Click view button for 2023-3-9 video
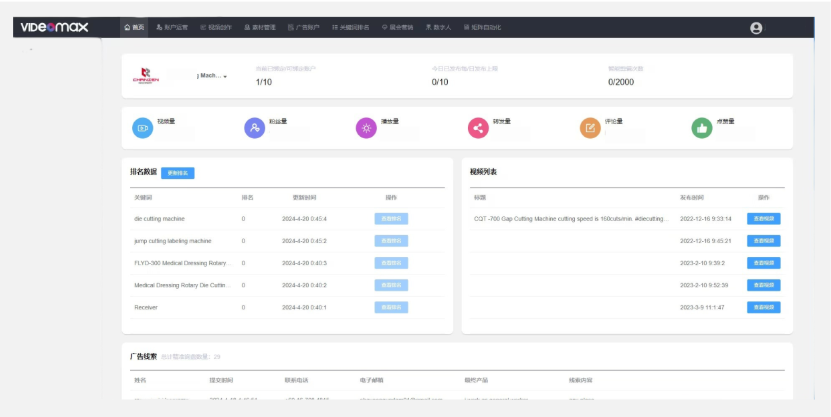This screenshot has height=417, width=831. (763, 307)
